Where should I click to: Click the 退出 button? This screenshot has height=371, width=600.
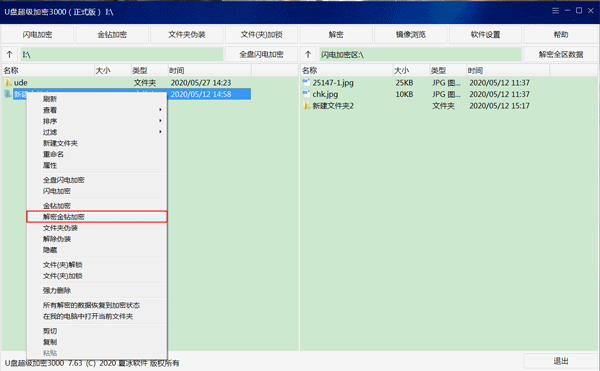pyautogui.click(x=561, y=361)
